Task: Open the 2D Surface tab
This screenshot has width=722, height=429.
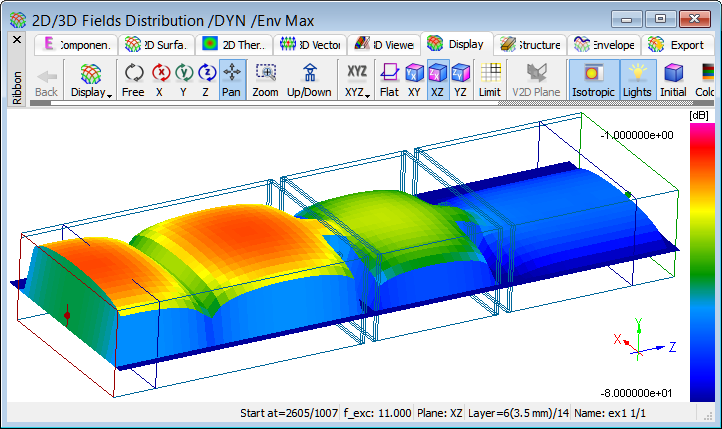Action: pyautogui.click(x=154, y=44)
